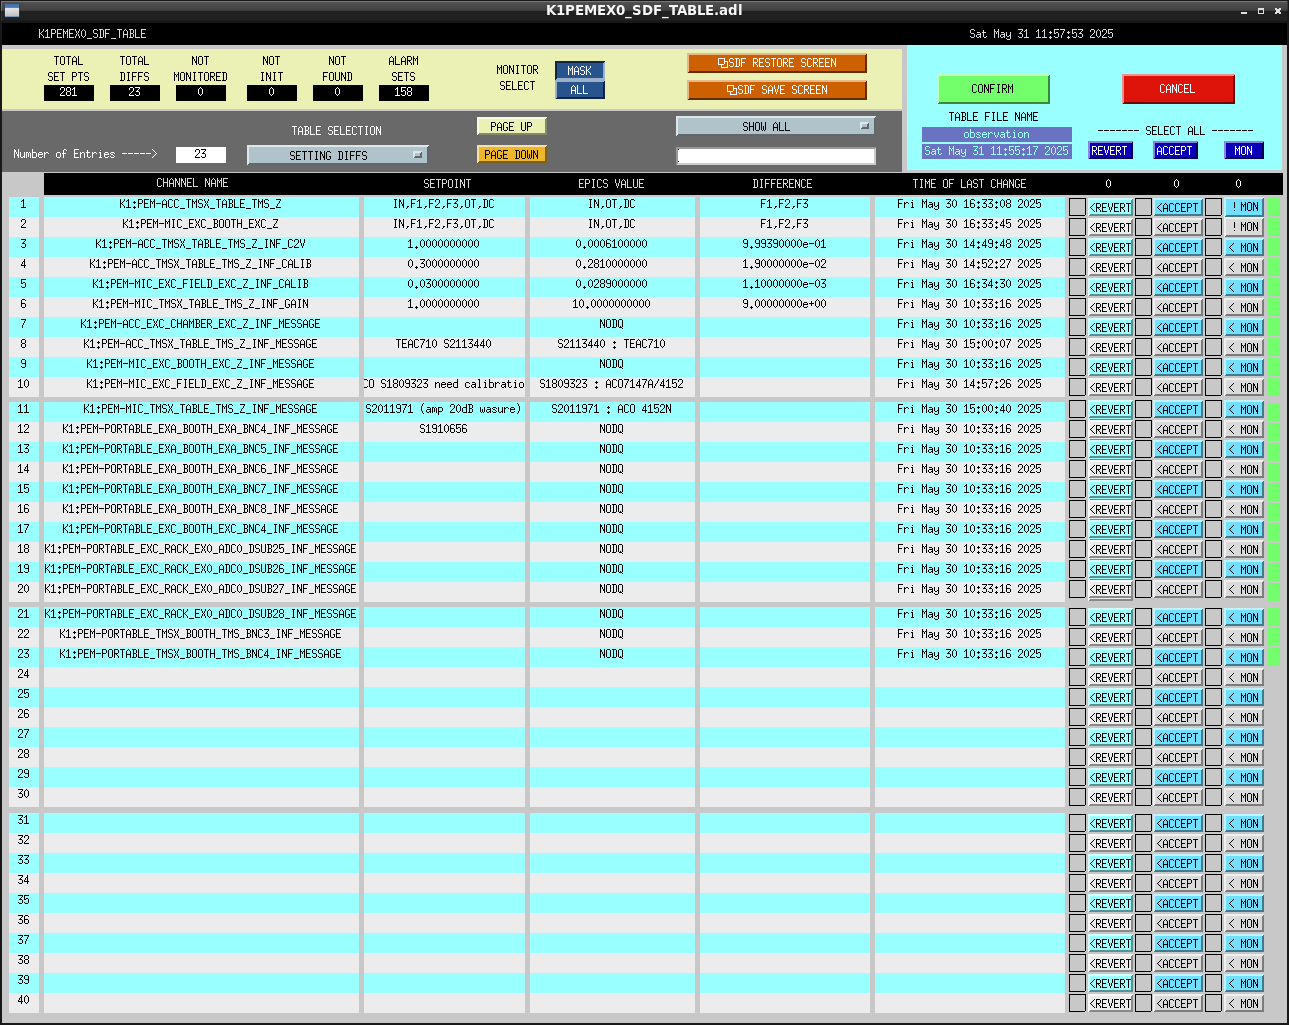Screen dimensions: 1289x1025
Task: Toggle the ! MON button for row 1
Action: tap(1244, 207)
